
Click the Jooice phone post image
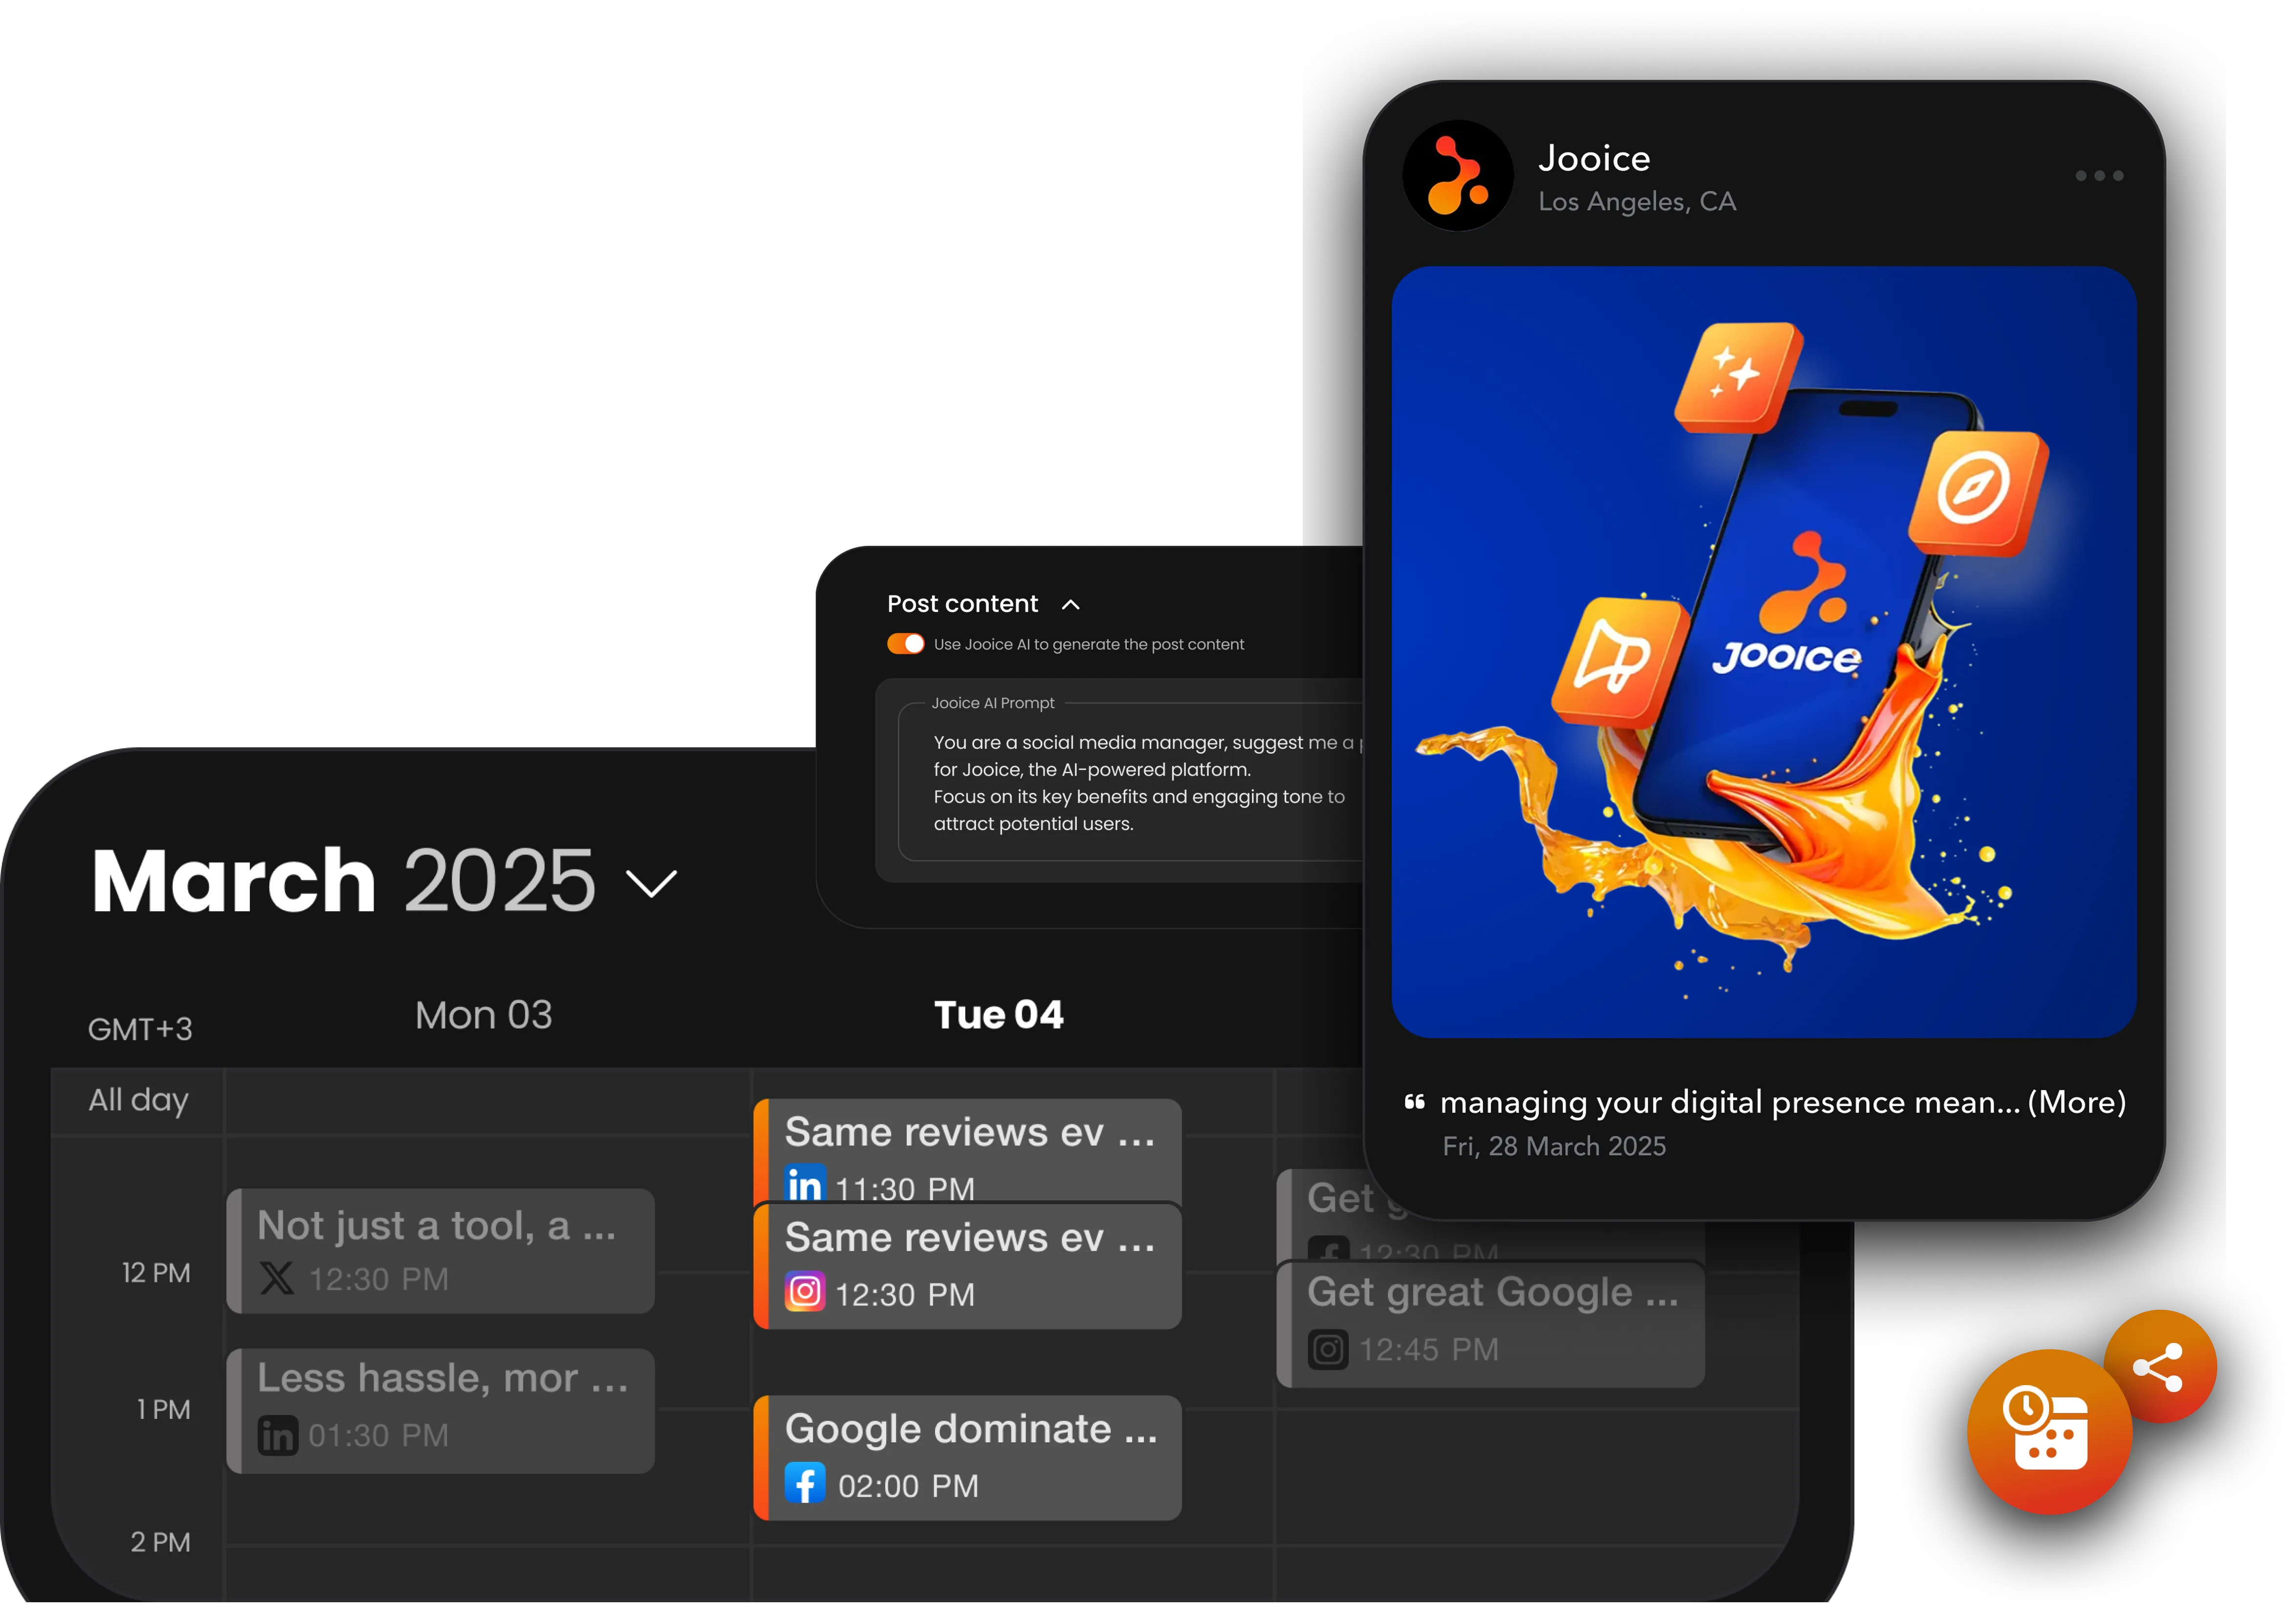pos(1764,651)
